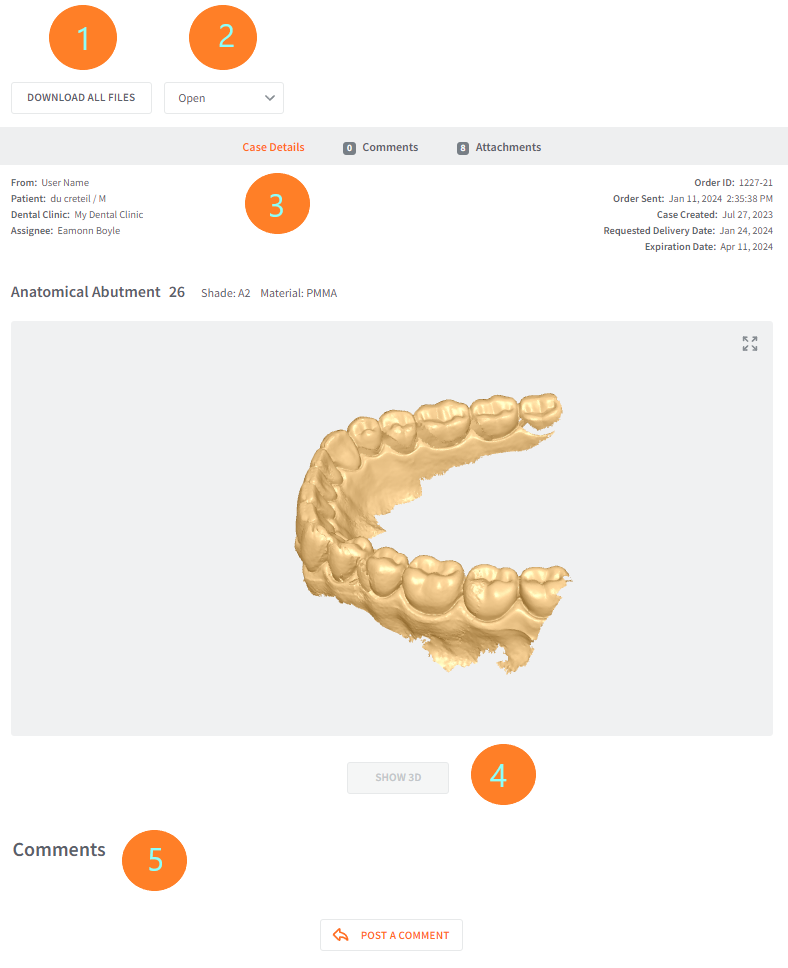Image resolution: width=788 pixels, height=968 pixels.
Task: Click the Post a Comment button
Action: coord(392,935)
